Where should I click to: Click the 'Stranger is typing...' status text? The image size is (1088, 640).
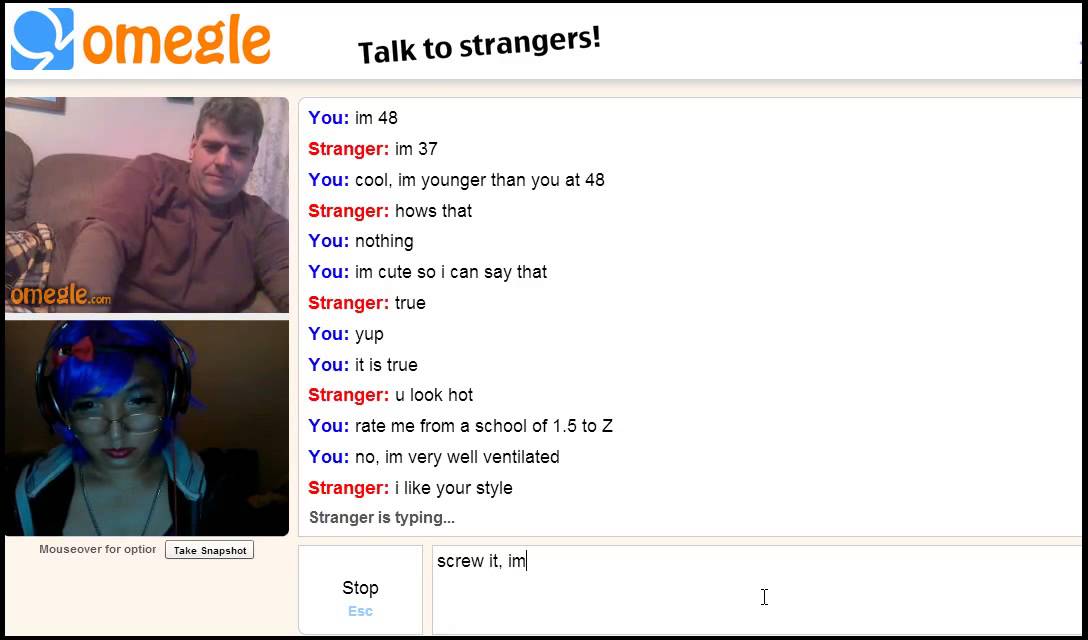coord(382,518)
